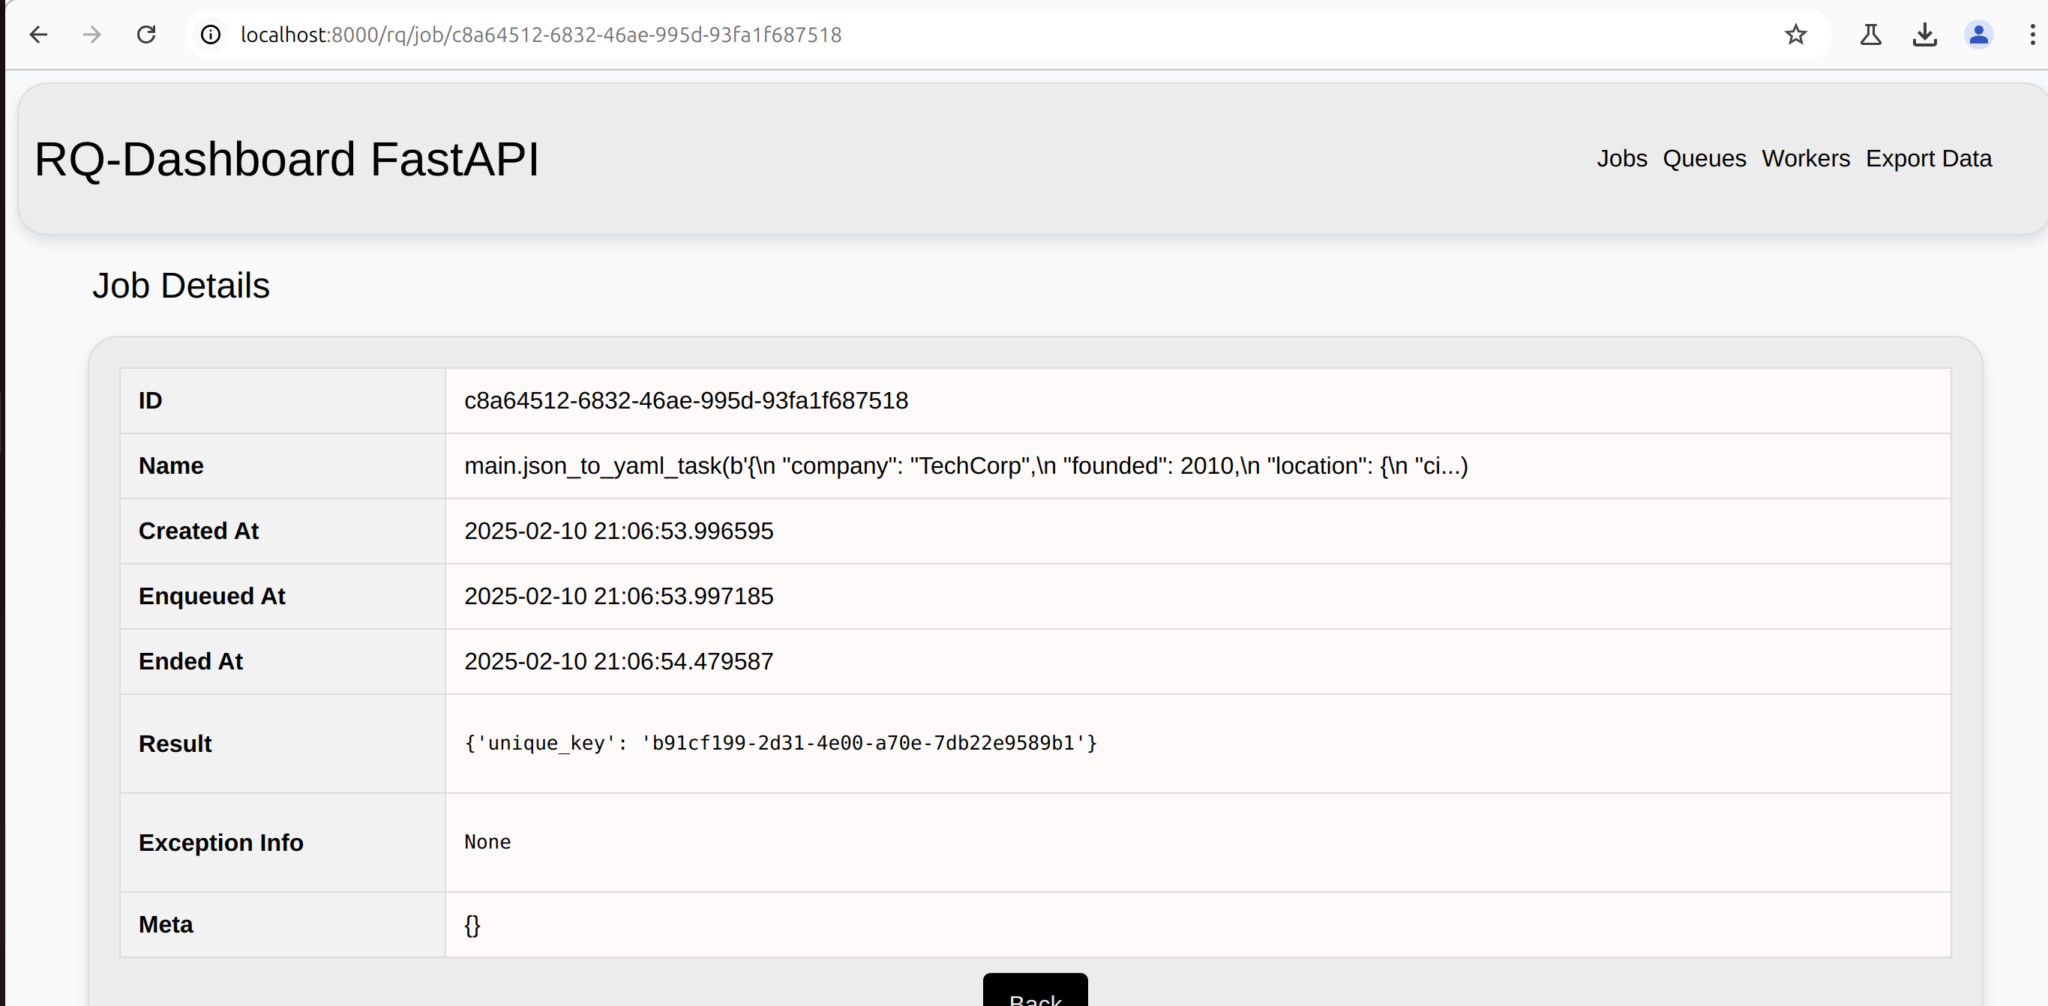Open the browser Downloads icon
The height and width of the screenshot is (1006, 2048).
(x=1925, y=34)
